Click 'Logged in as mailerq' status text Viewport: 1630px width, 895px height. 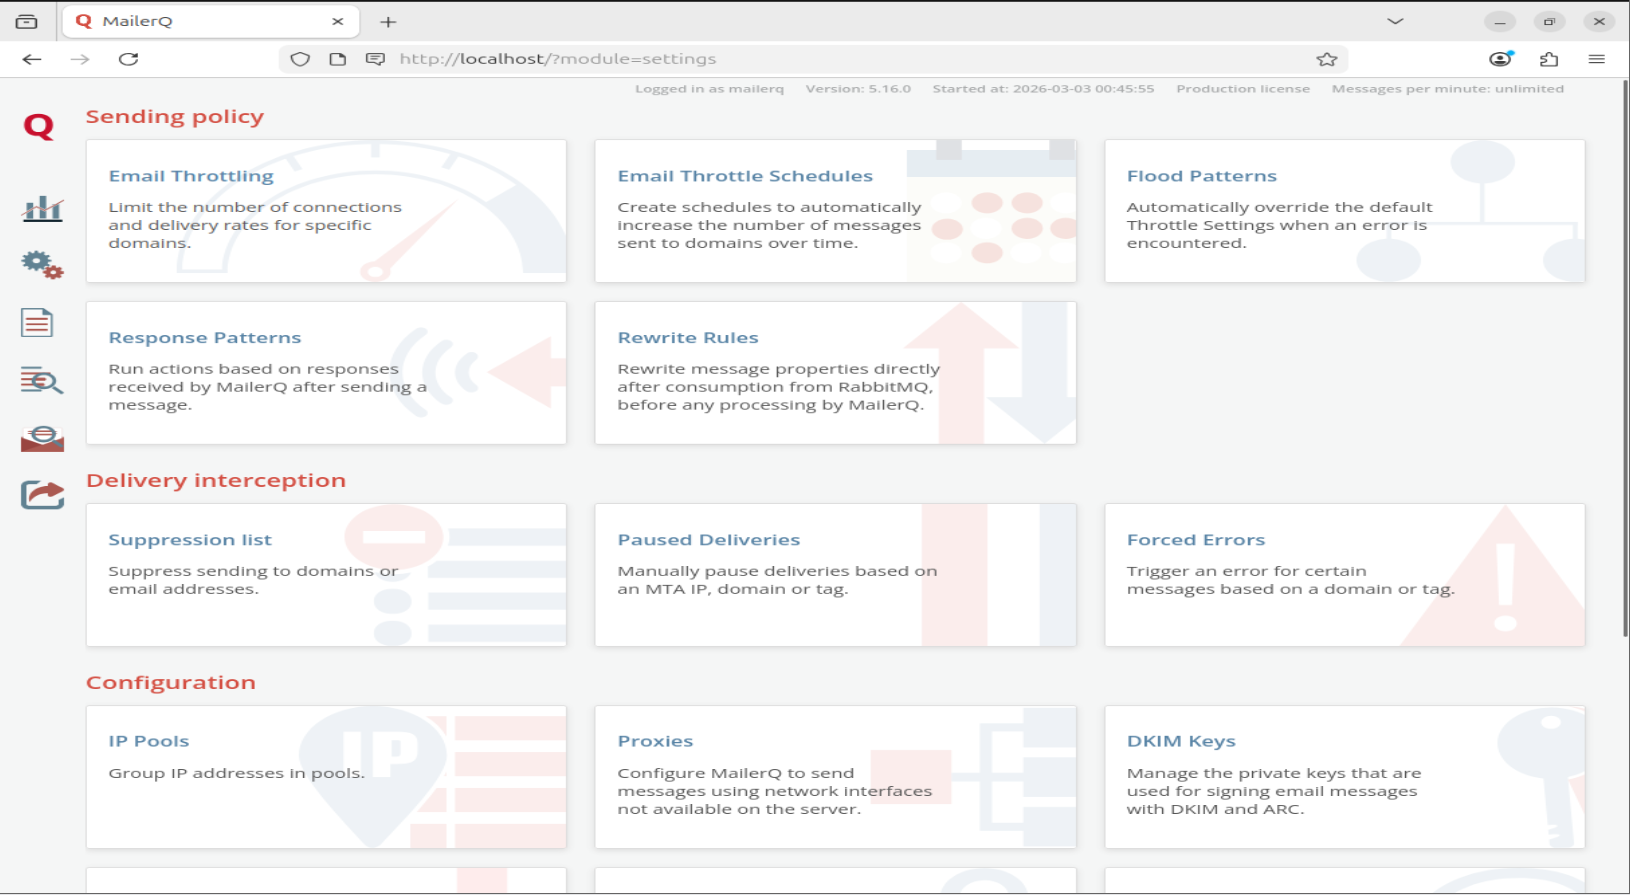tap(709, 89)
